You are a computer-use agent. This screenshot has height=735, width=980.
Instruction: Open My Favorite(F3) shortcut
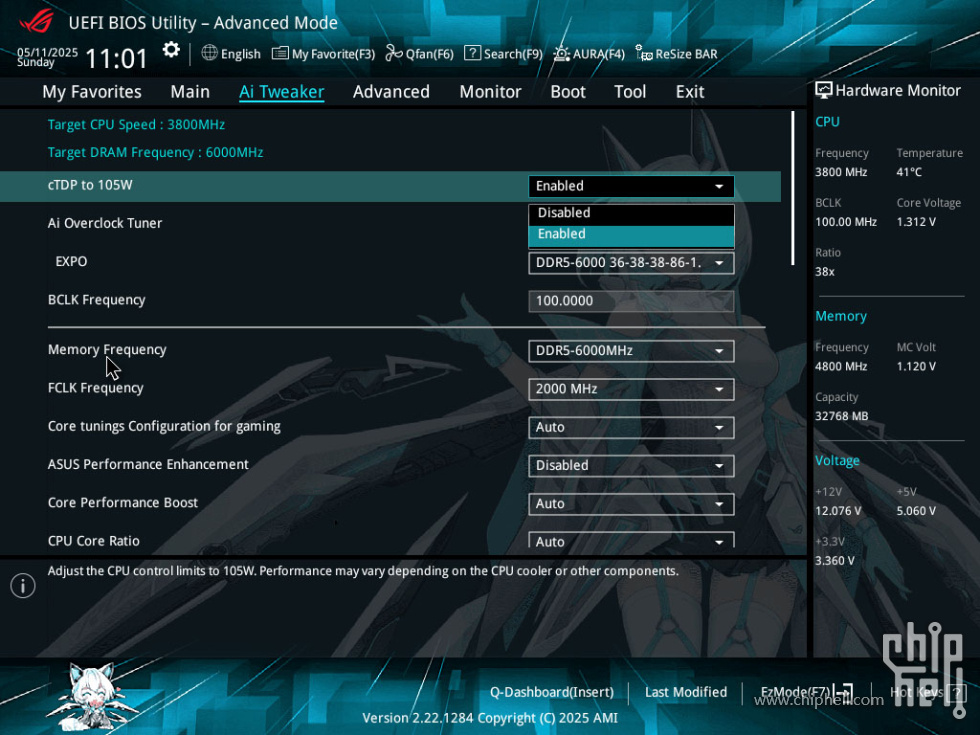pyautogui.click(x=333, y=54)
